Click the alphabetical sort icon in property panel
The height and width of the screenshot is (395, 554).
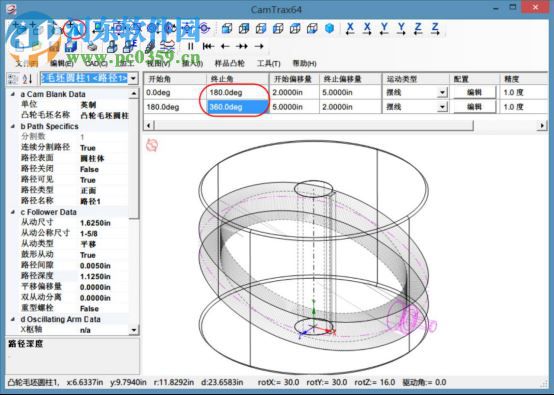click(28, 78)
